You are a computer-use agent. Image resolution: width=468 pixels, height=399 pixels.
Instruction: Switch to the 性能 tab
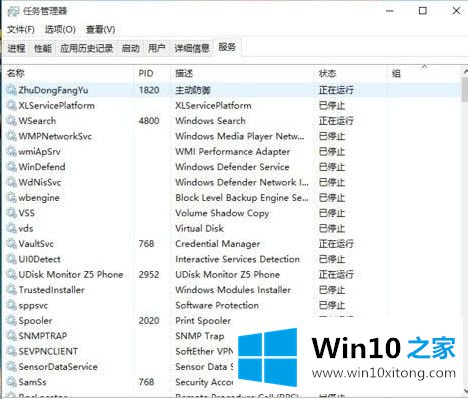click(x=43, y=48)
